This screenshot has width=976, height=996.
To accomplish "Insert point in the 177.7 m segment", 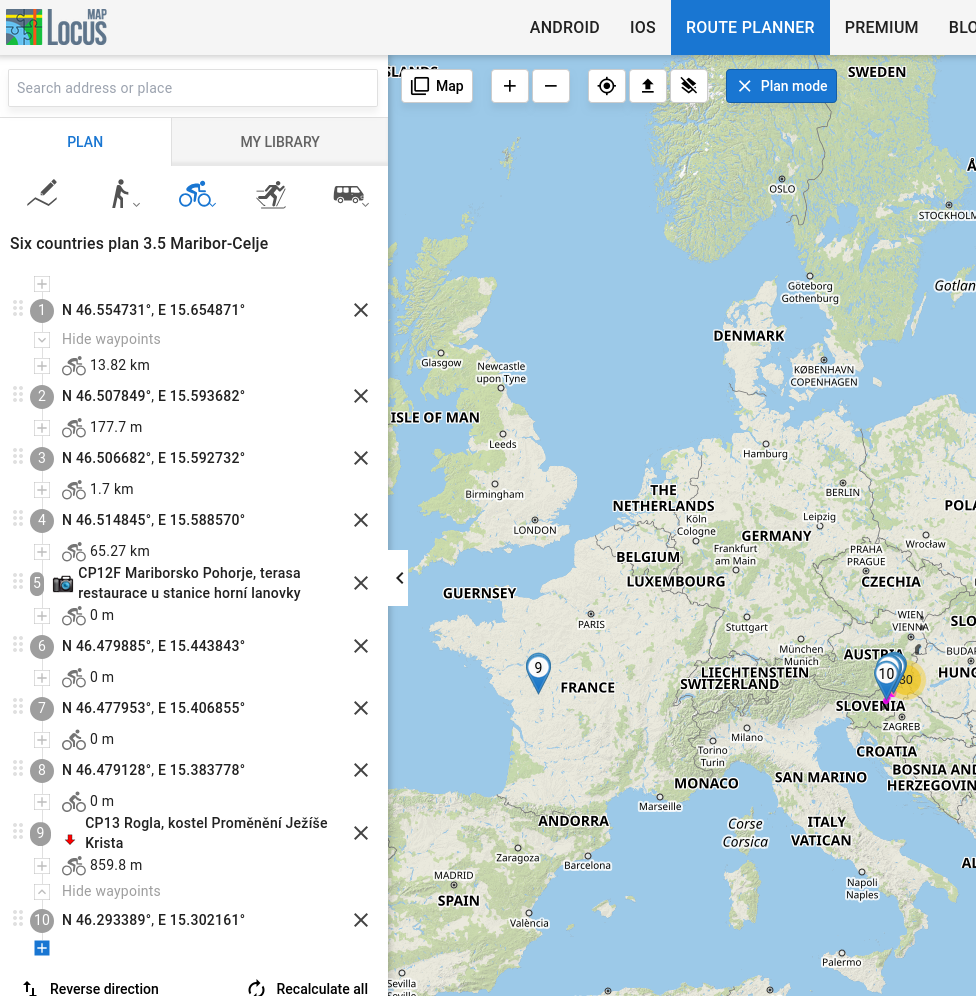I will coord(42,427).
